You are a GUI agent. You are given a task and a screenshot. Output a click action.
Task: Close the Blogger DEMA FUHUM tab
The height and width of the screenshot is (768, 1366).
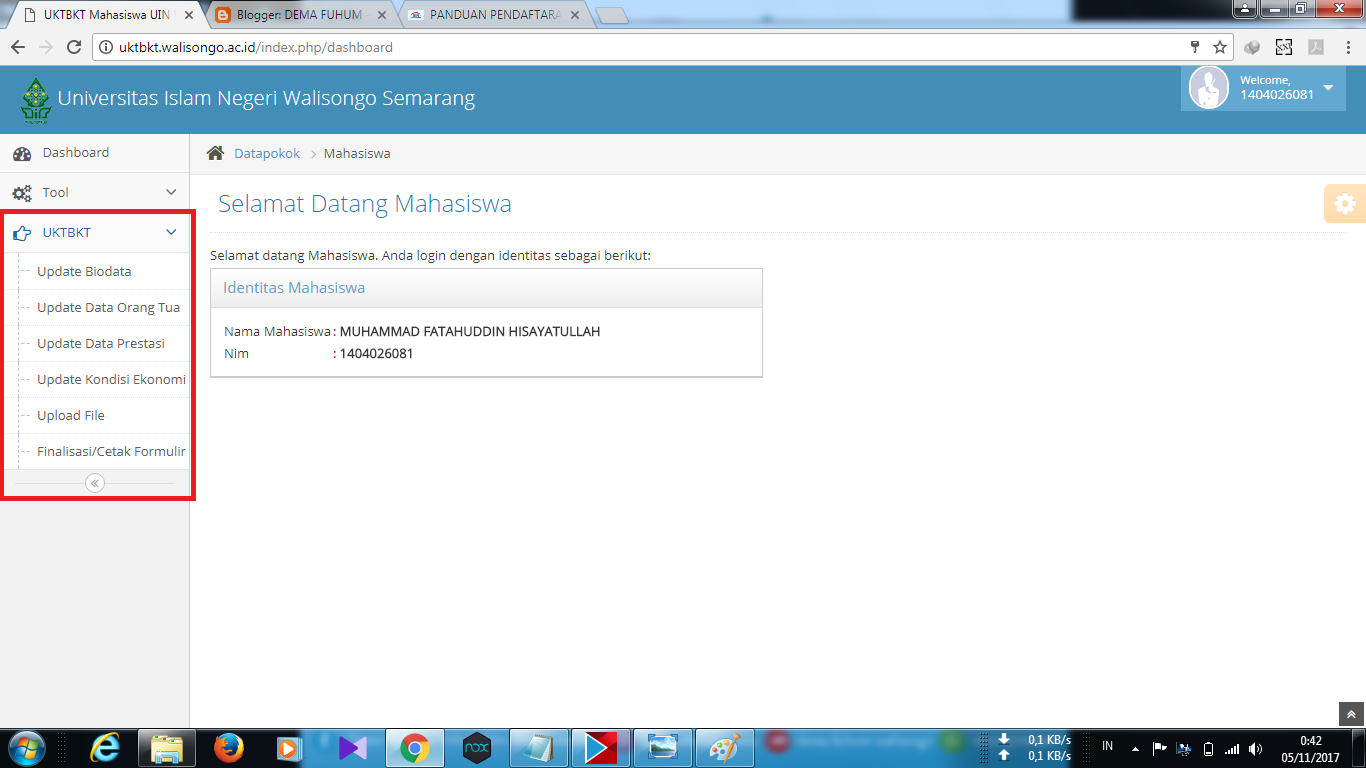coord(382,15)
